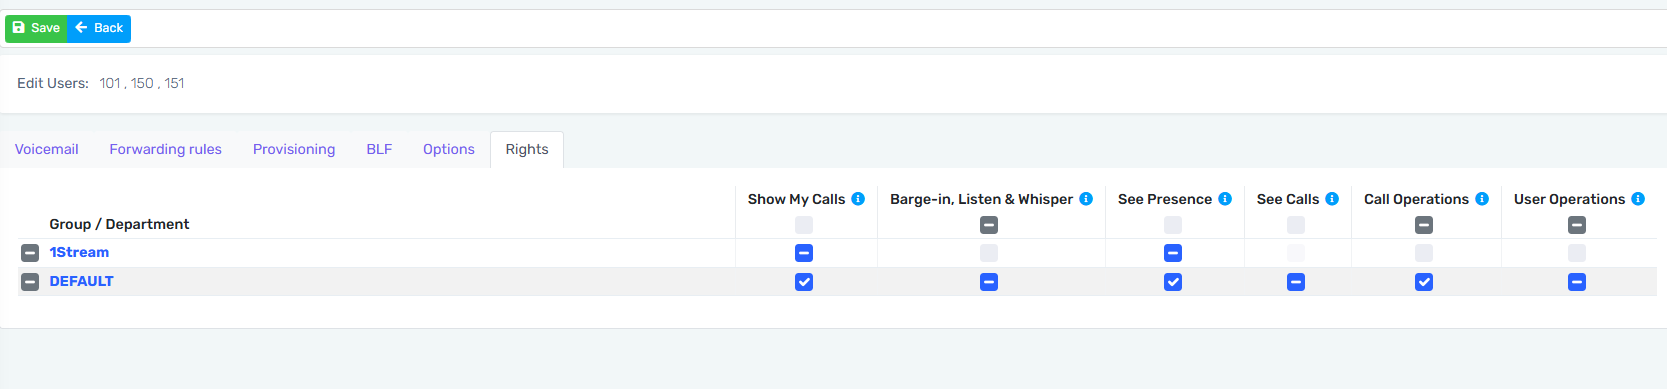Click the info icon beside Call Operations
Screen dimensions: 1667x389
click(1482, 199)
